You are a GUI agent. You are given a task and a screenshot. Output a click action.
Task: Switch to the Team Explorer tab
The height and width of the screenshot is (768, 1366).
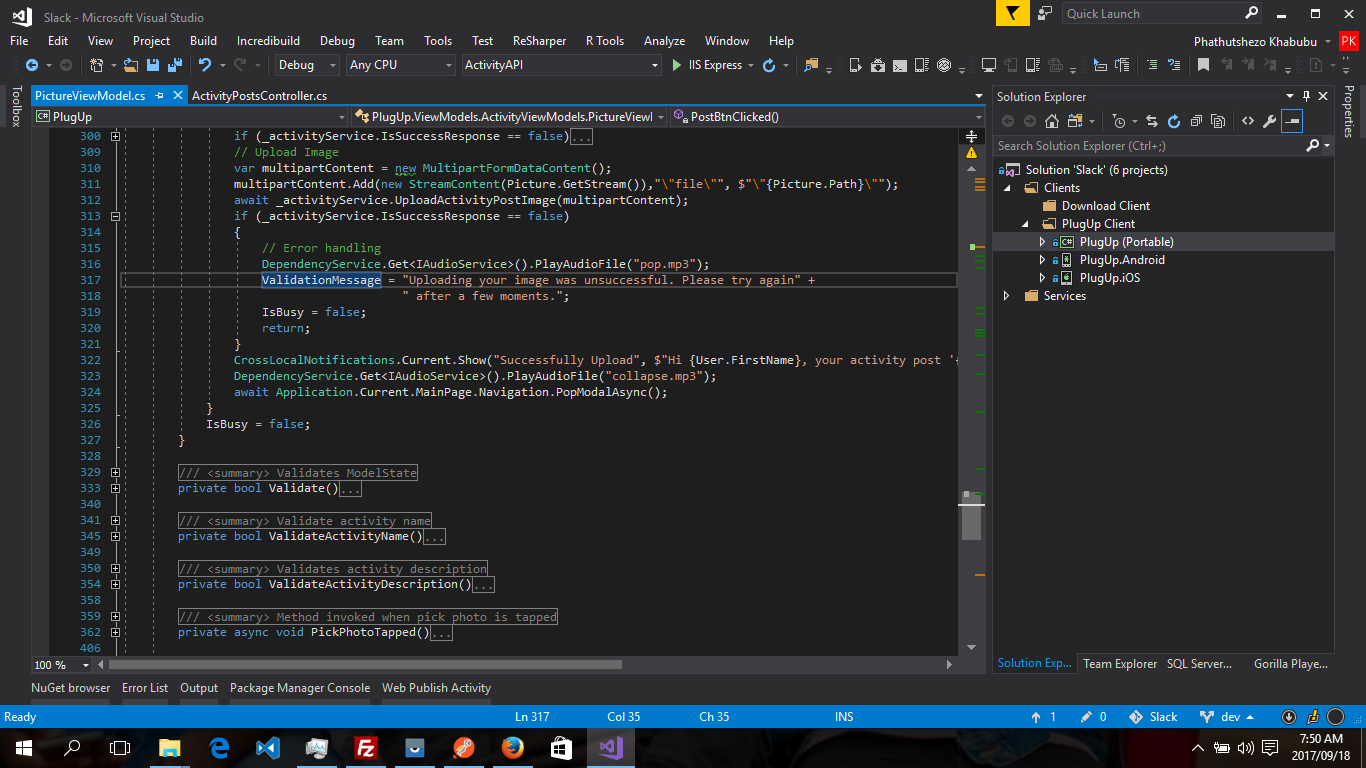(x=1119, y=664)
